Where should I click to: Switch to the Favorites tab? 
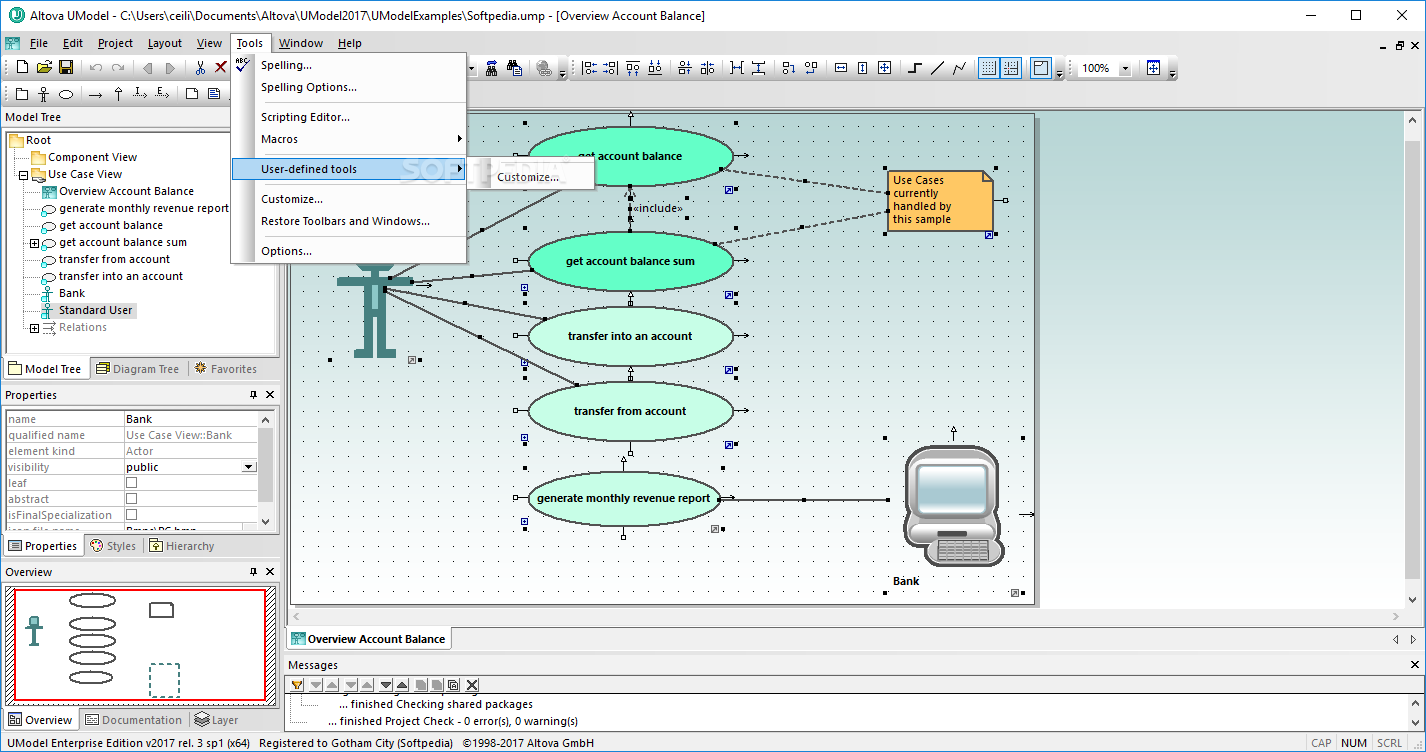click(x=225, y=369)
